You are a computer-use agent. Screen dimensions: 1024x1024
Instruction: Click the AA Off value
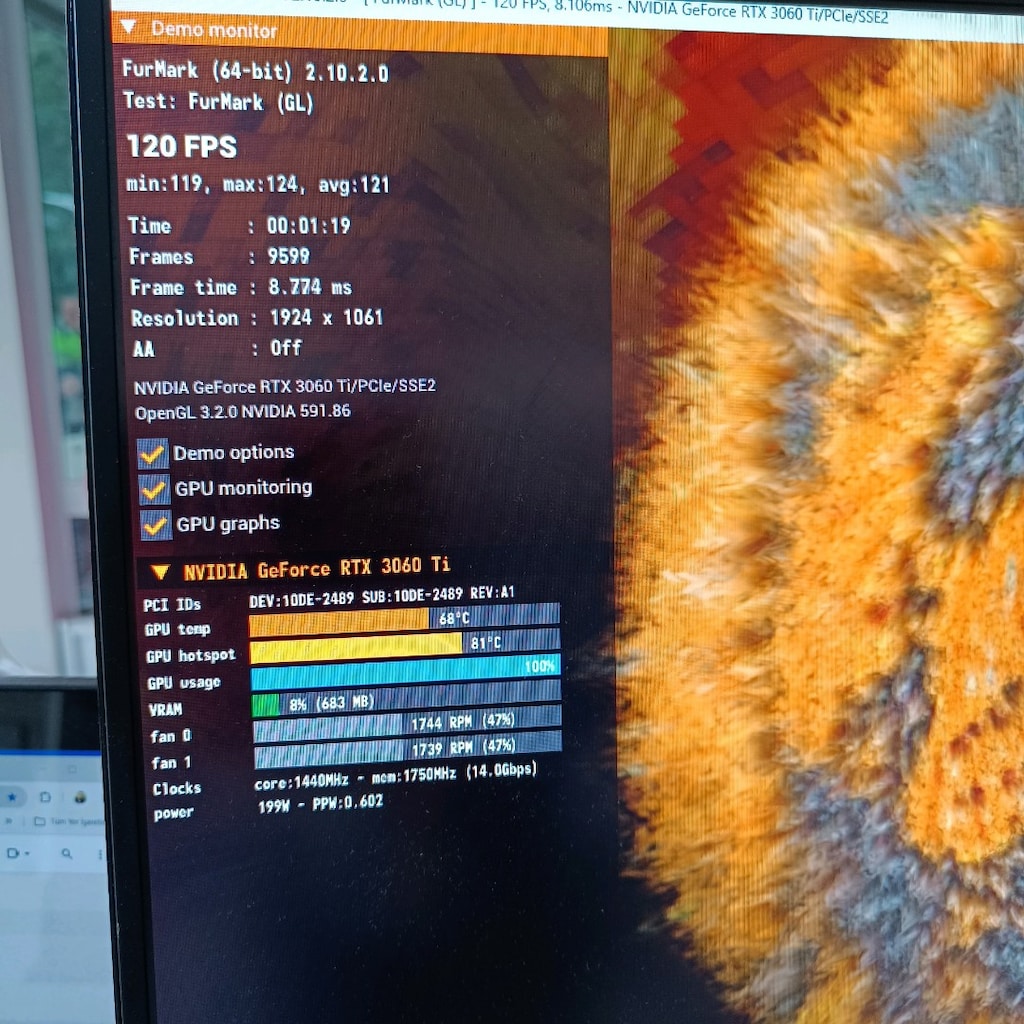point(286,347)
